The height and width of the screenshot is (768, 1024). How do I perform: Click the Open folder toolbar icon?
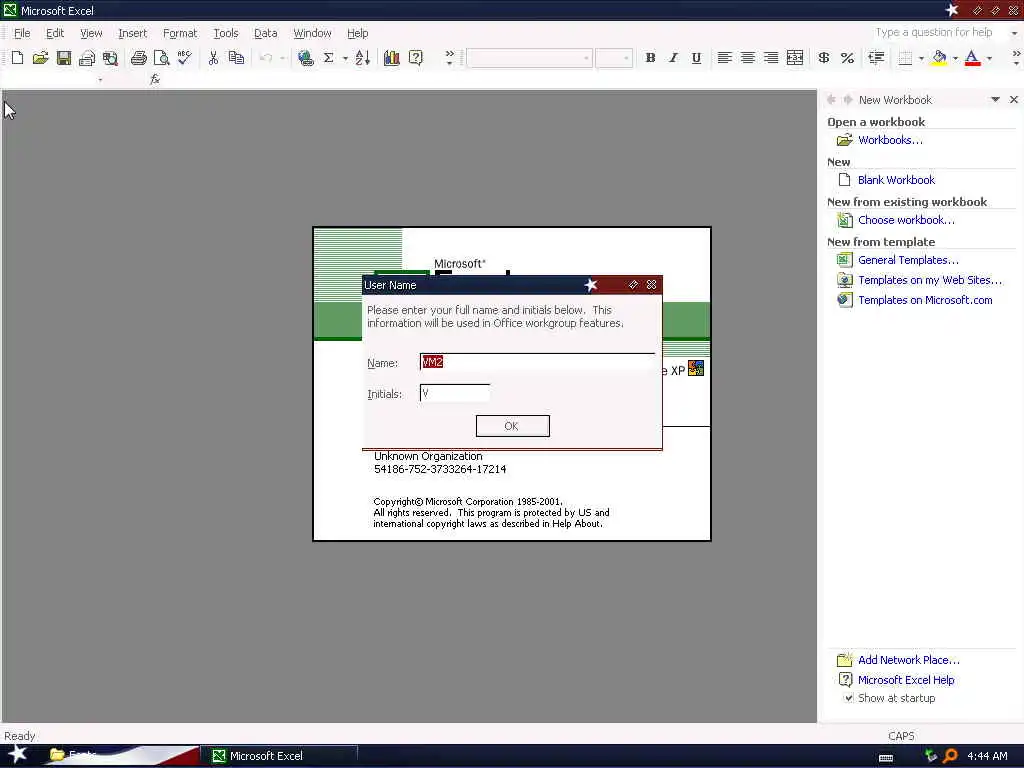coord(40,58)
